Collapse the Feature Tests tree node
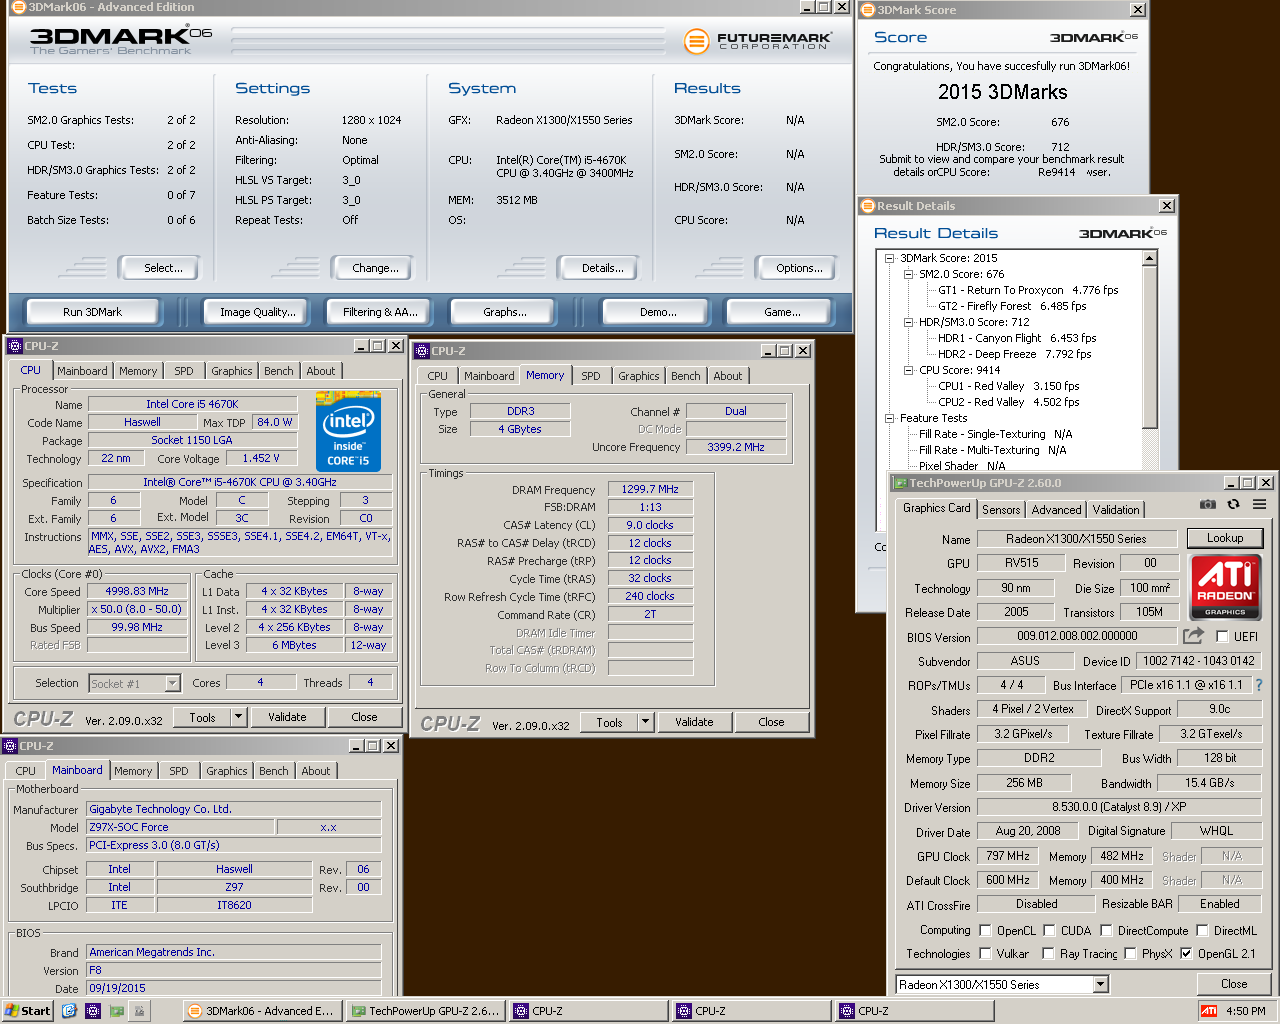Image resolution: width=1280 pixels, height=1024 pixels. click(x=889, y=418)
